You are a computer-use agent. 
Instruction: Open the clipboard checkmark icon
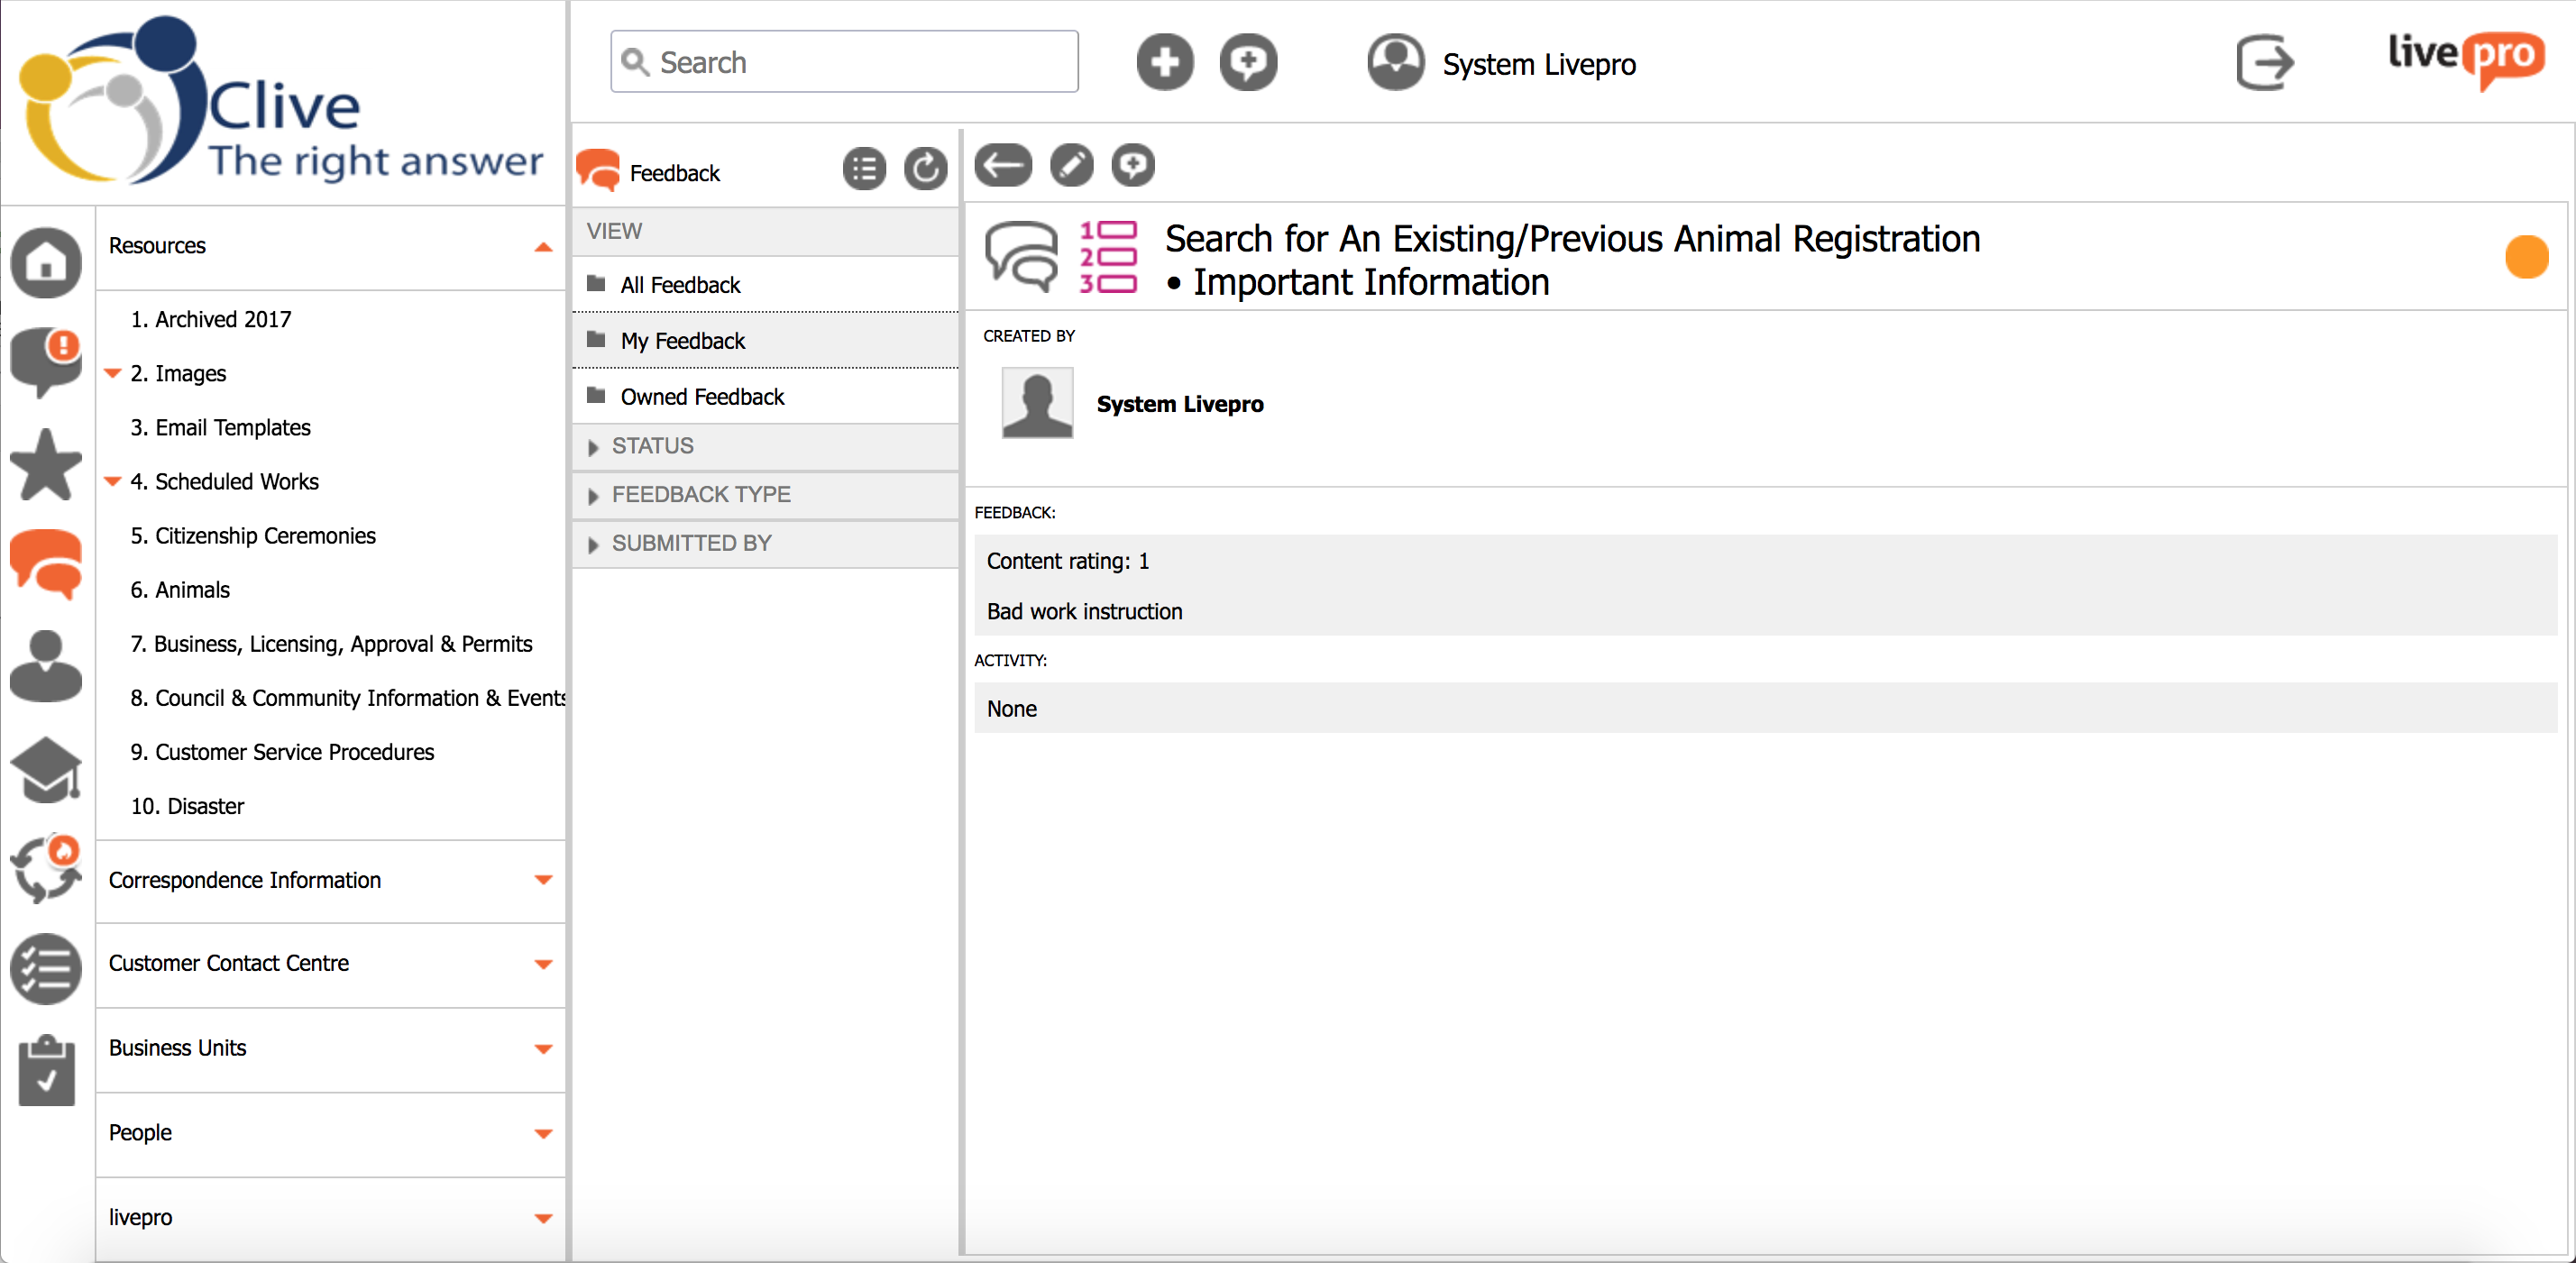[46, 1071]
